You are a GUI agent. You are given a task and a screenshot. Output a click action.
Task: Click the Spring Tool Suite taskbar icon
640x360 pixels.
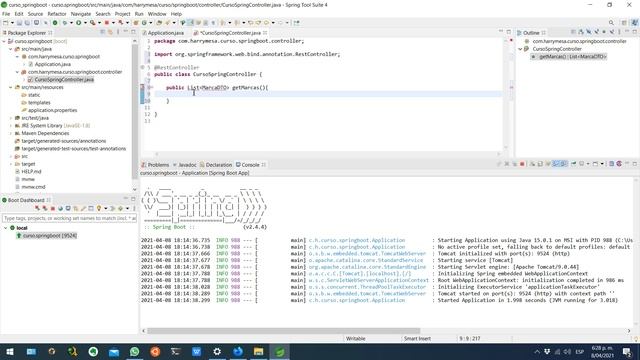(279, 351)
